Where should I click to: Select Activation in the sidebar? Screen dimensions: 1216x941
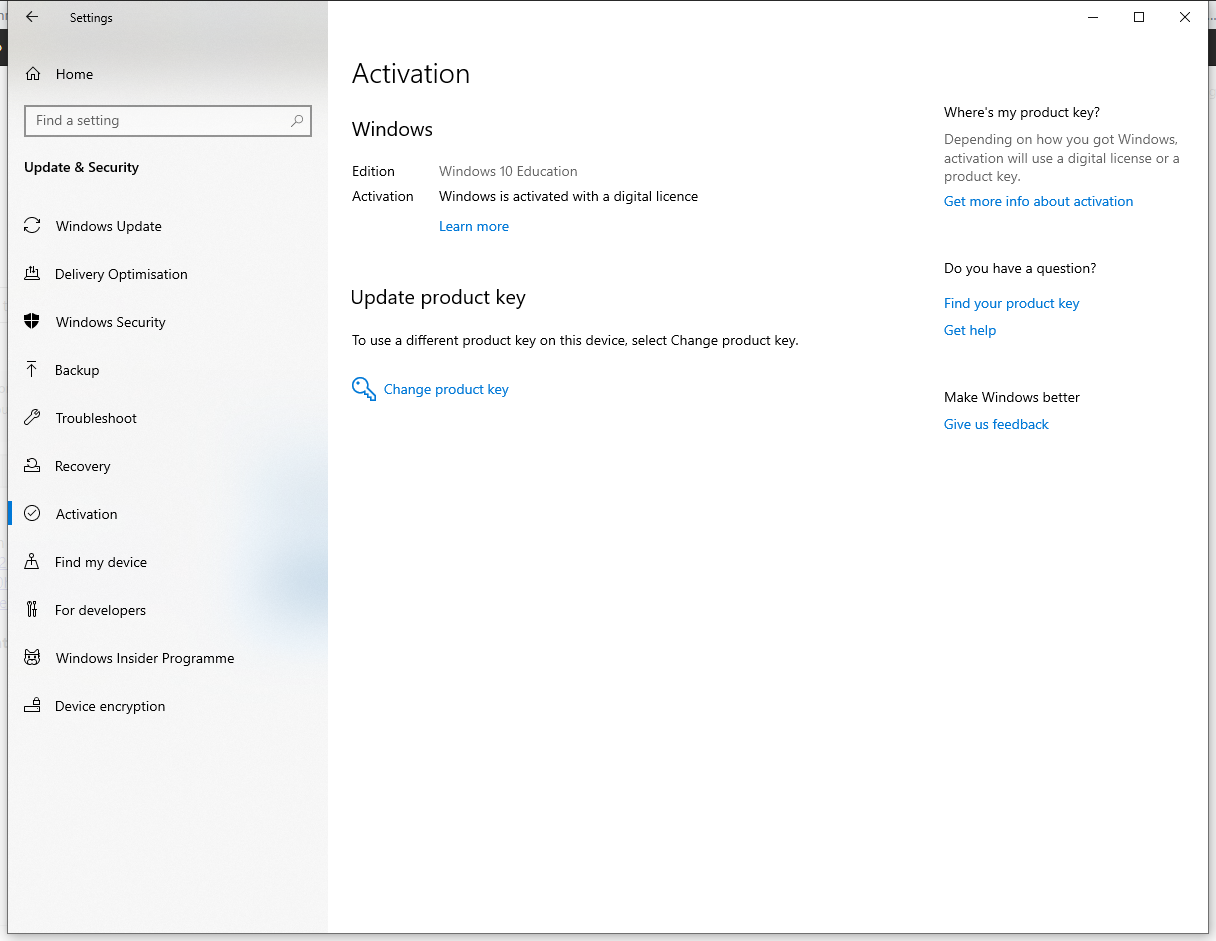(86, 514)
